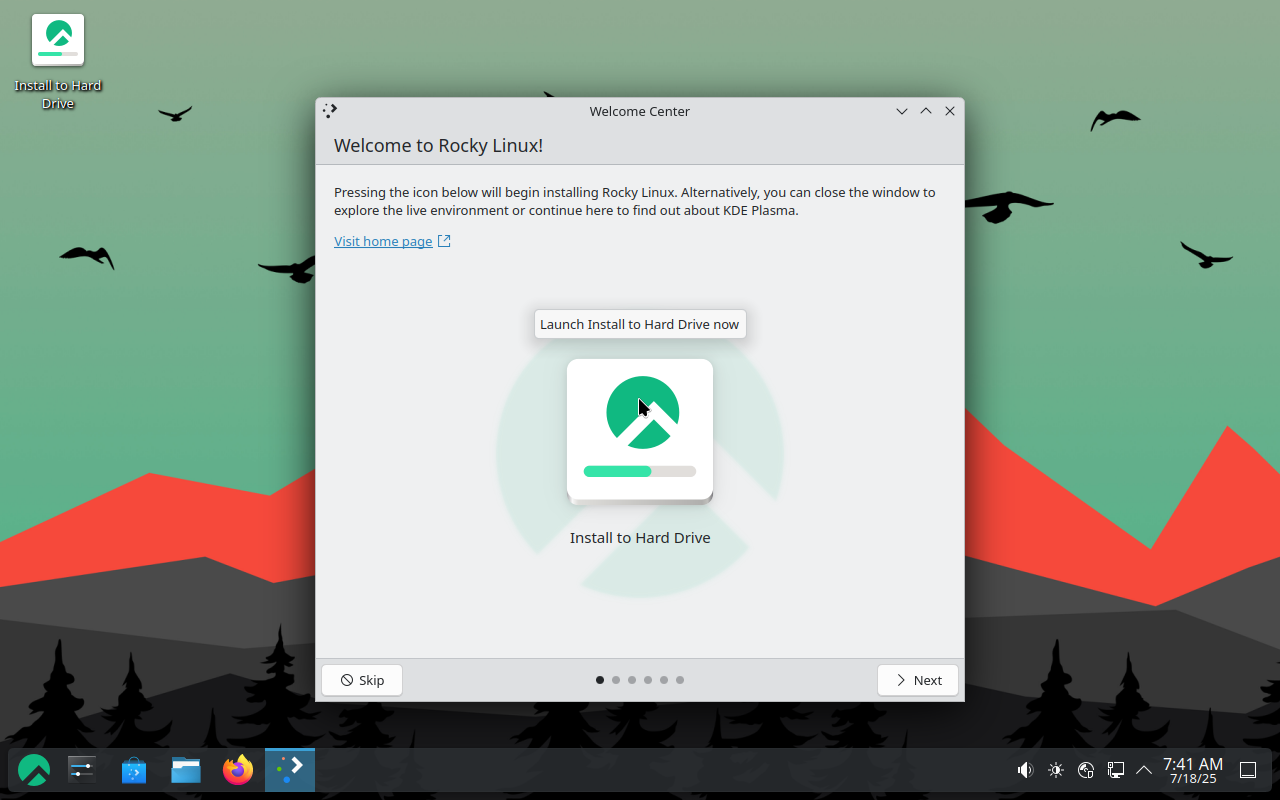
Task: Open the Welcome Center window menu icon
Action: click(x=330, y=111)
